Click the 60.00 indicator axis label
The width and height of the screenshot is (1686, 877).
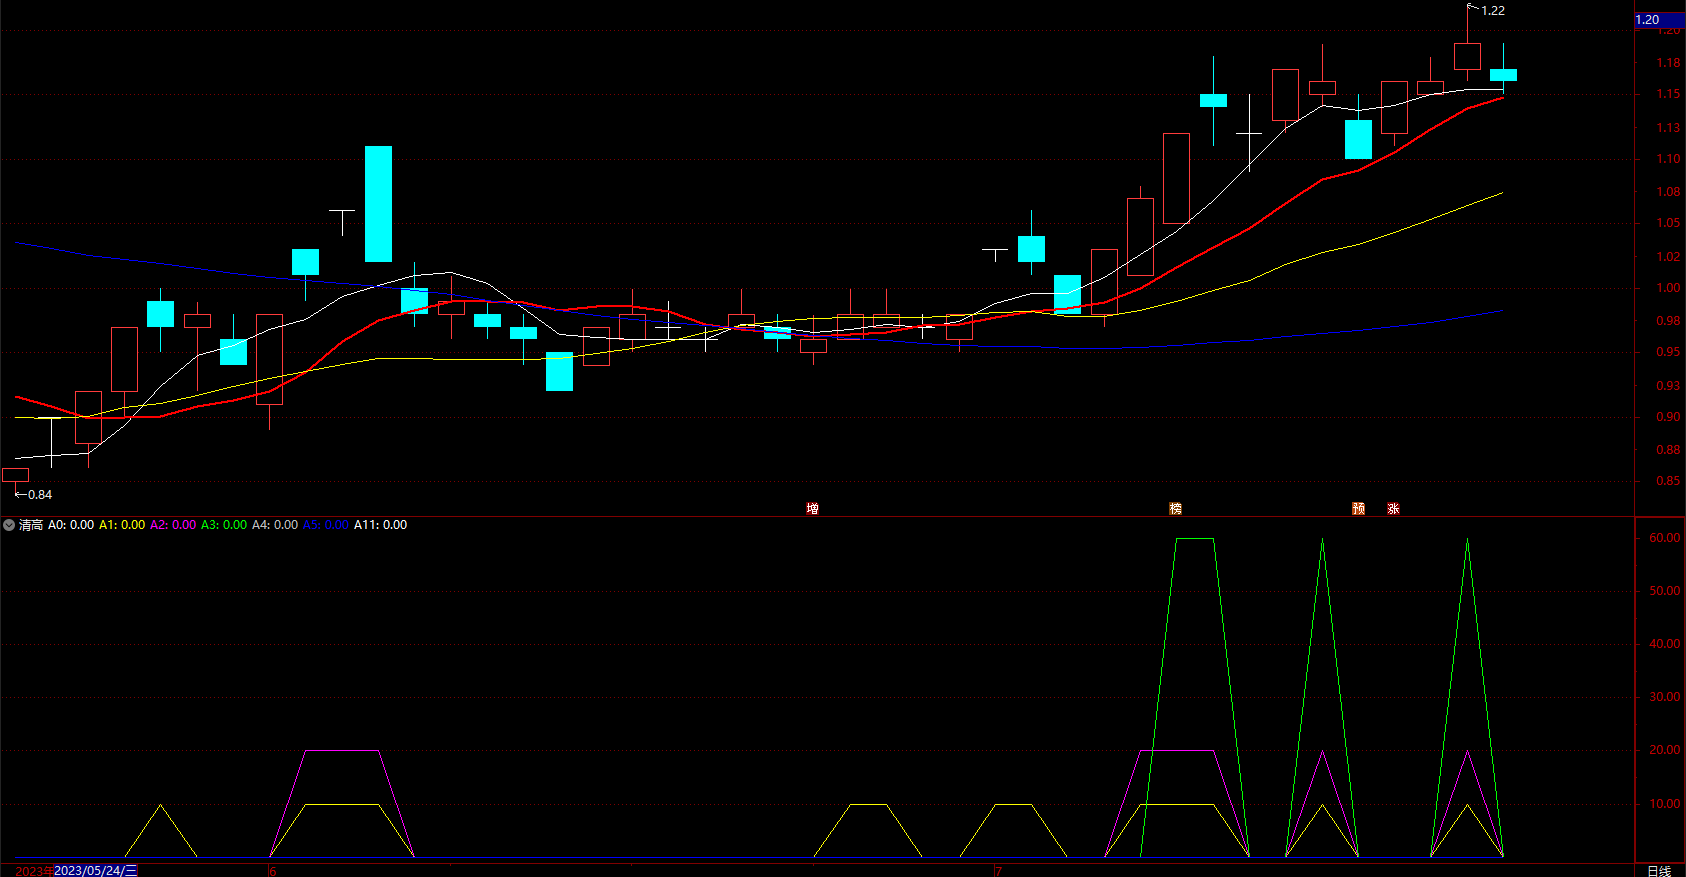(1664, 538)
